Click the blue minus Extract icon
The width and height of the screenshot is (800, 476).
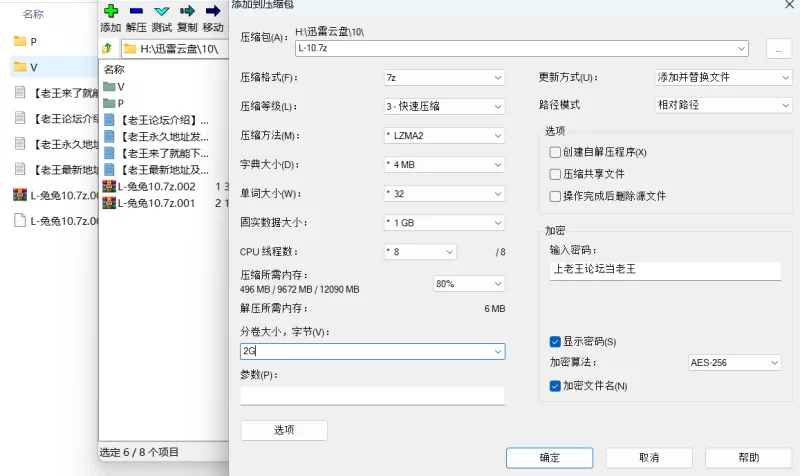pyautogui.click(x=136, y=11)
